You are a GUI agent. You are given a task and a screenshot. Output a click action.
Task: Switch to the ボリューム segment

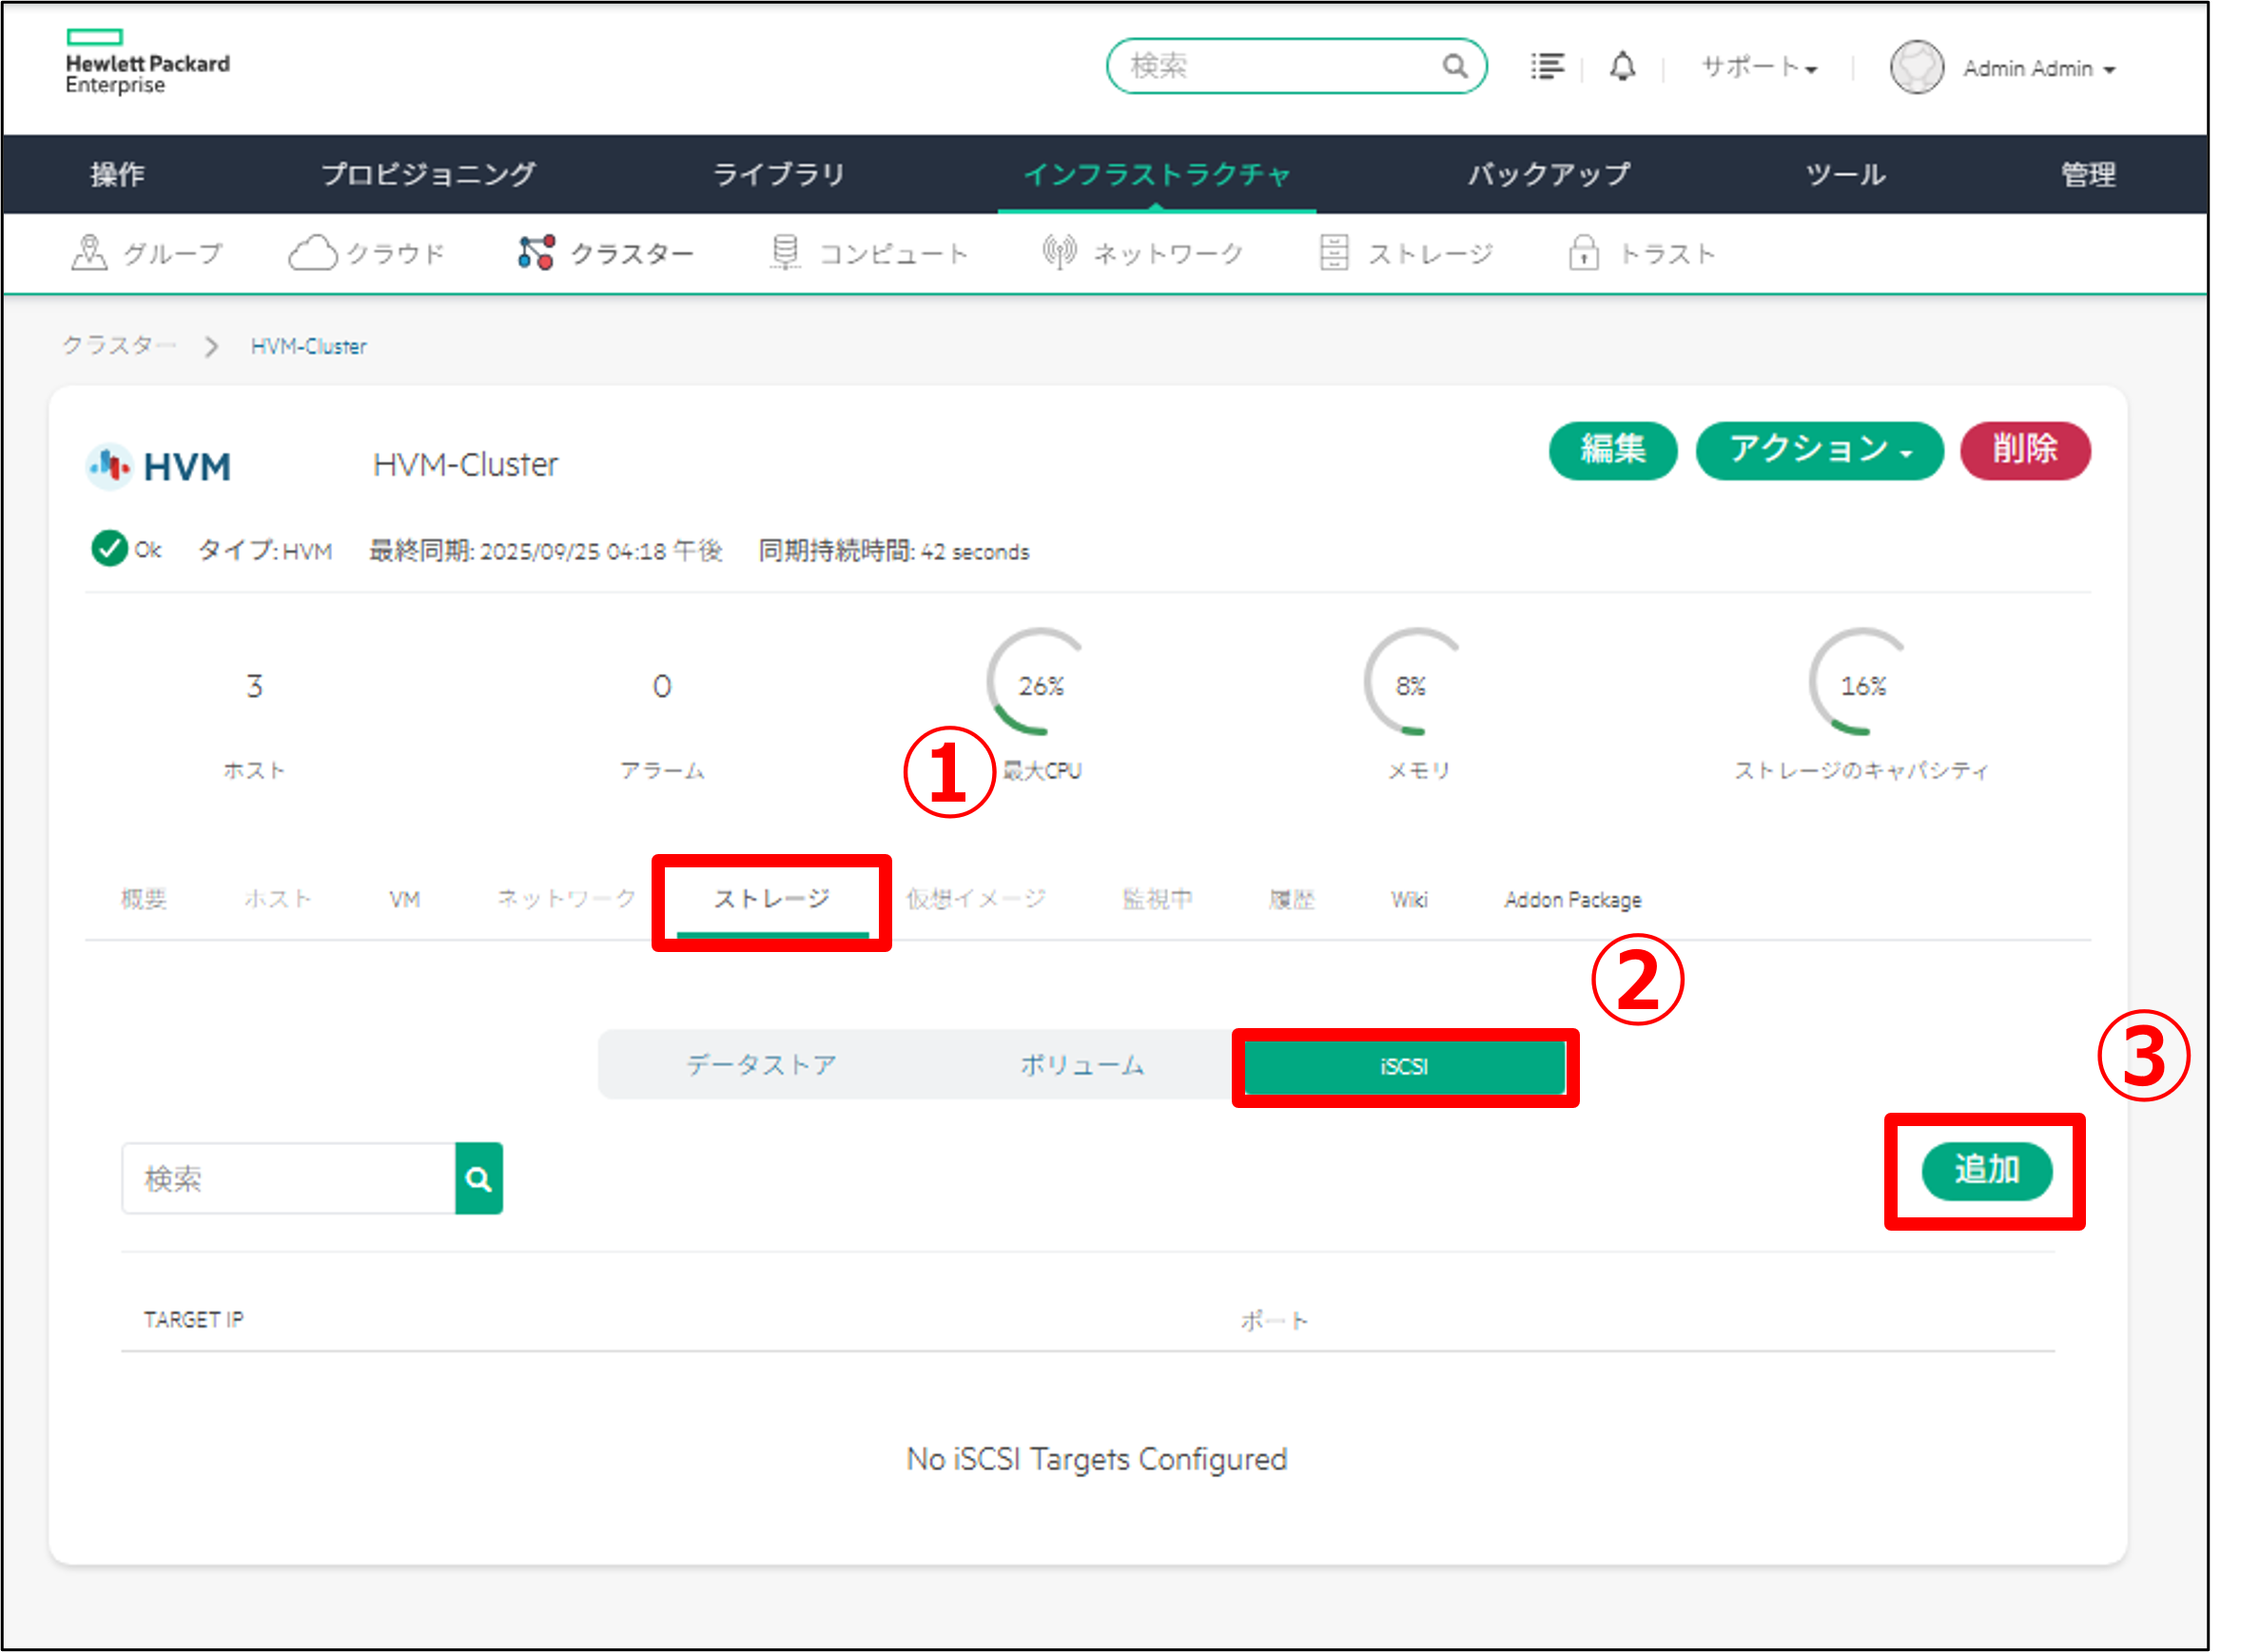pyautogui.click(x=1082, y=1065)
